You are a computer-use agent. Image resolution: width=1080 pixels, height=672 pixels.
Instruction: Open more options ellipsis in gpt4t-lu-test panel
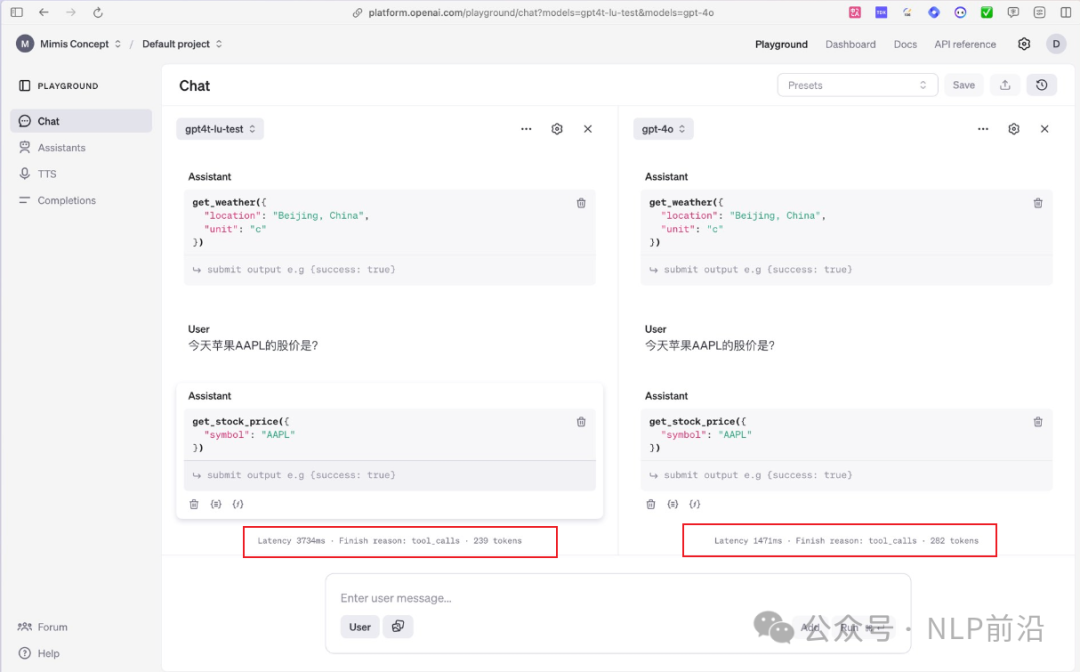pyautogui.click(x=526, y=129)
